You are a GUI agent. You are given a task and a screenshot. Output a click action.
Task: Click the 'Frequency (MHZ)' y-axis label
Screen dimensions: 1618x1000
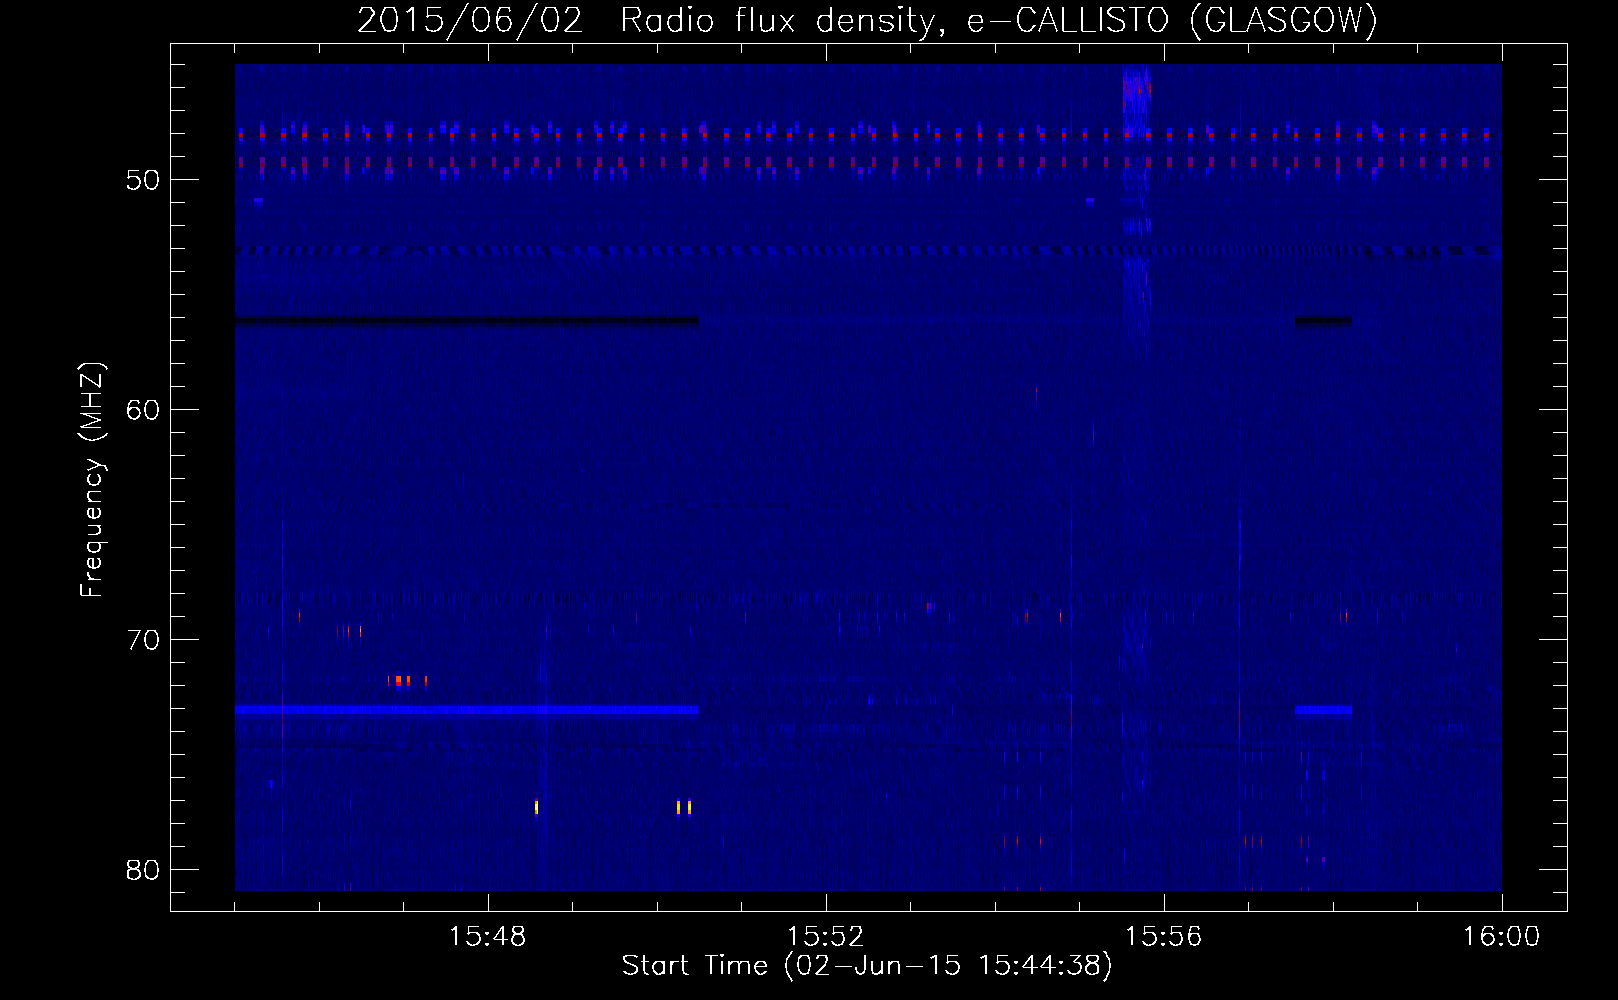pos(92,480)
